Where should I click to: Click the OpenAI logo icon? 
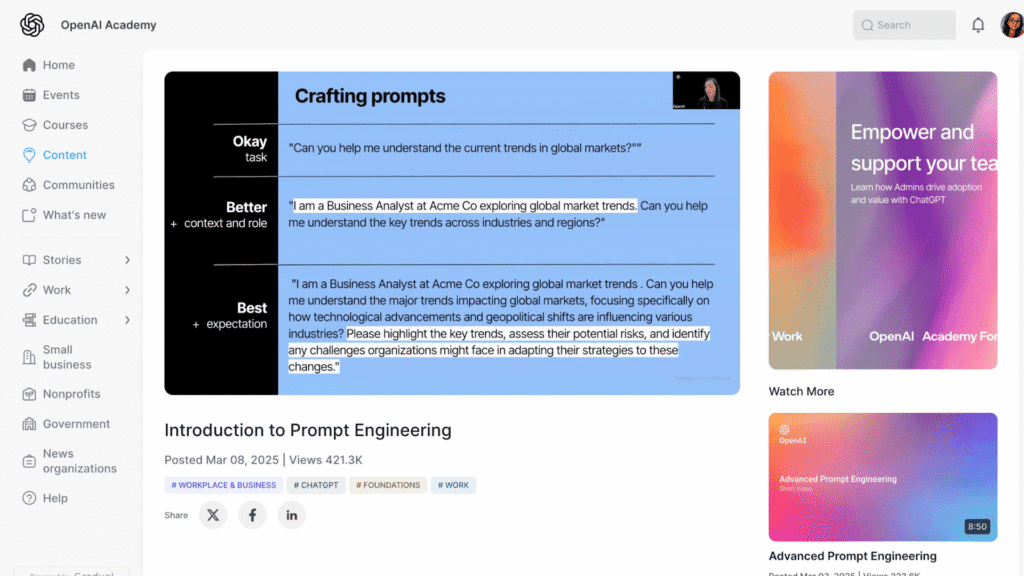tap(32, 25)
